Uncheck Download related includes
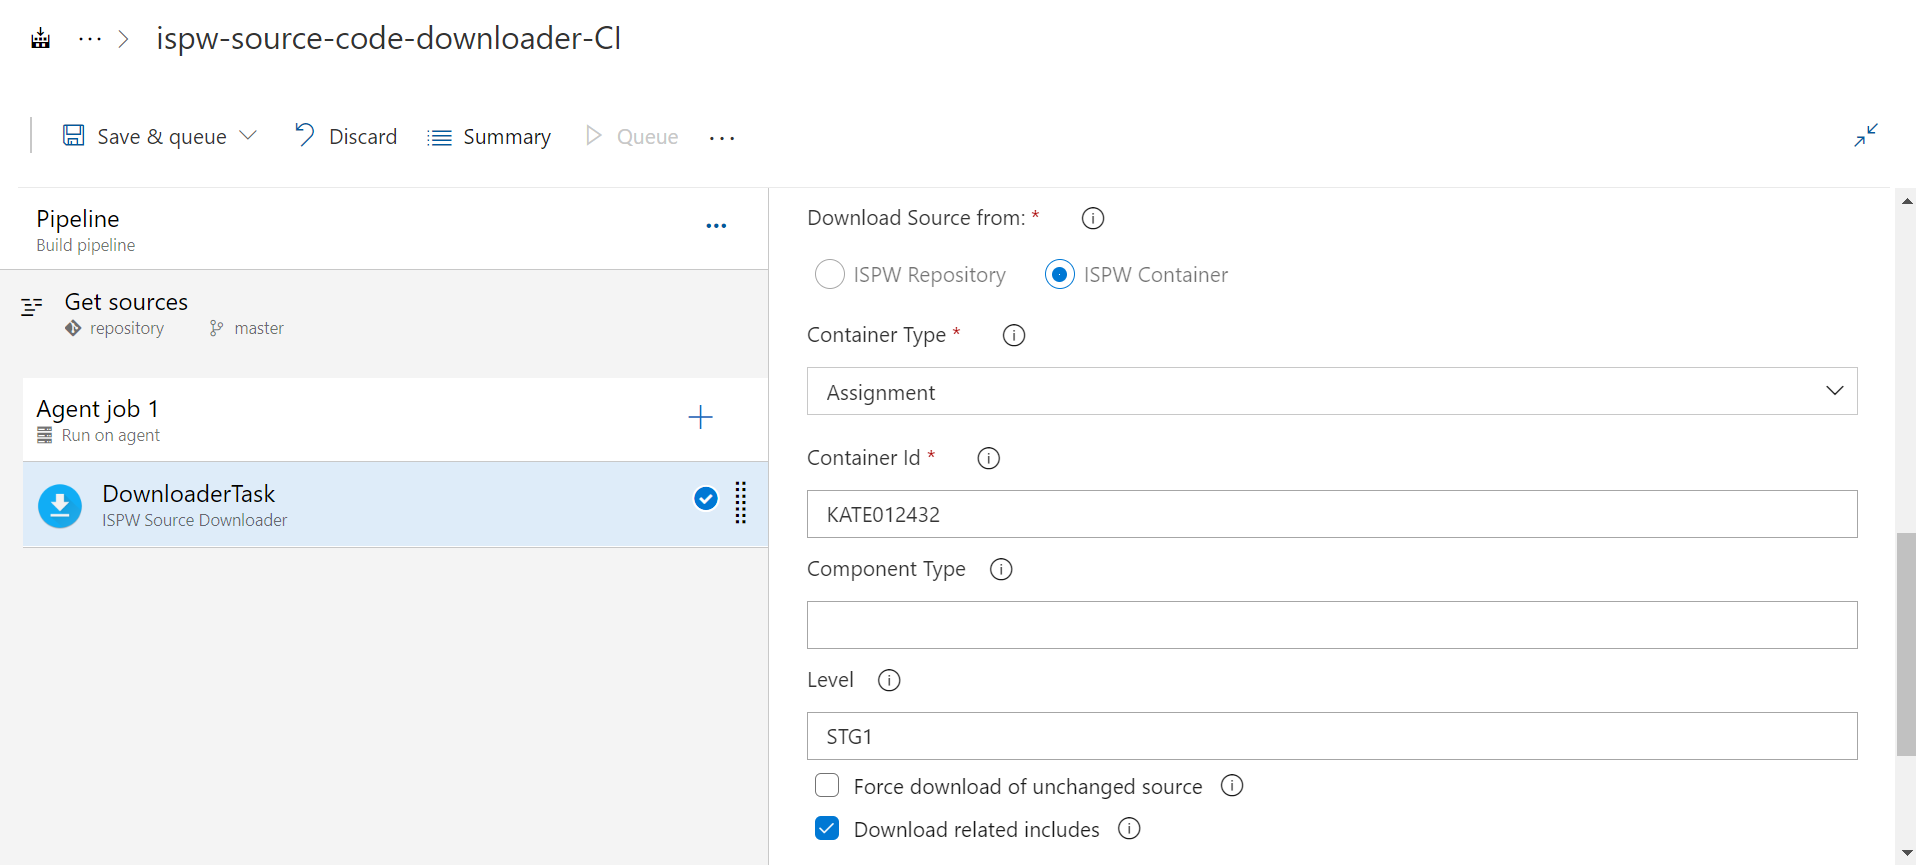This screenshot has height=865, width=1916. [x=827, y=829]
